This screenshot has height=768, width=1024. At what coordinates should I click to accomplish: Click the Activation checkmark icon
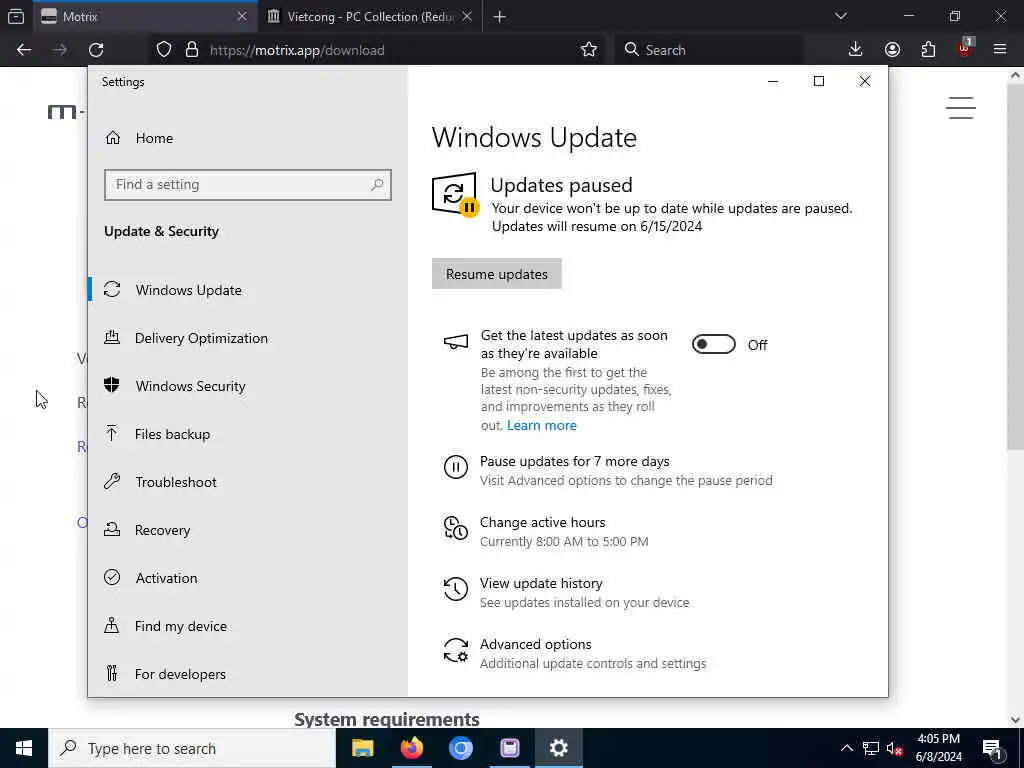[112, 577]
